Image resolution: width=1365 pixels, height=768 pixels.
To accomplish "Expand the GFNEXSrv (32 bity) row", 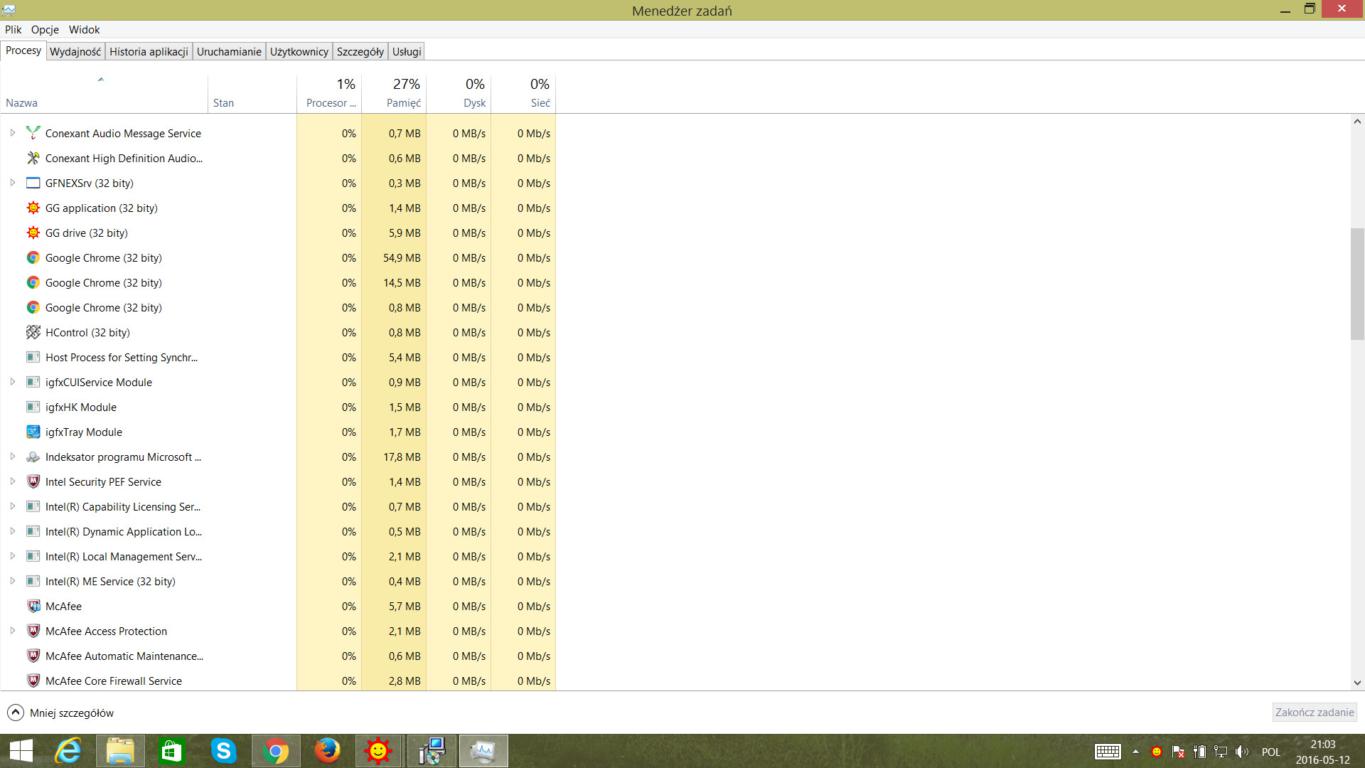I will [x=13, y=183].
